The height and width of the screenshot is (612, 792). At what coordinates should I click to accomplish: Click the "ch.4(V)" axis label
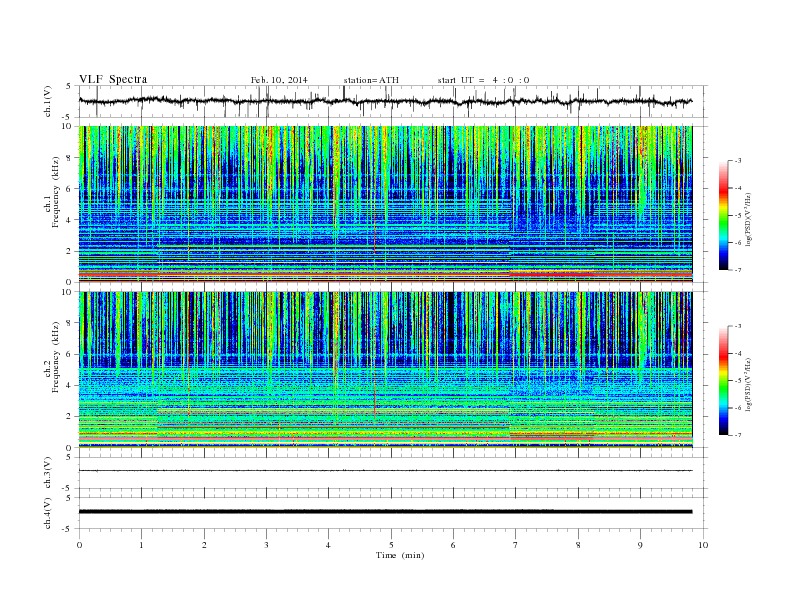(48, 513)
